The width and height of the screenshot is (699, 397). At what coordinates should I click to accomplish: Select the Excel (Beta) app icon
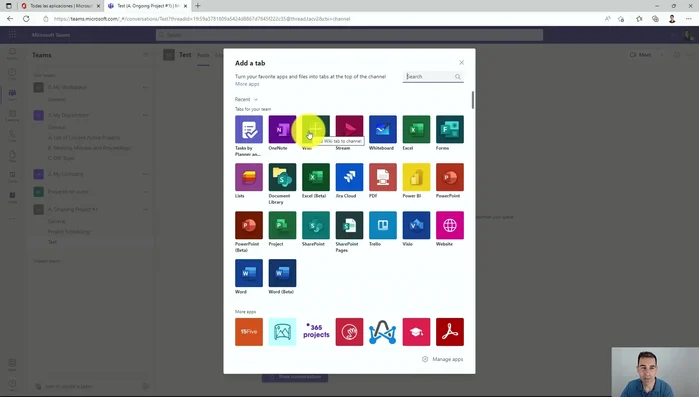pyautogui.click(x=316, y=177)
